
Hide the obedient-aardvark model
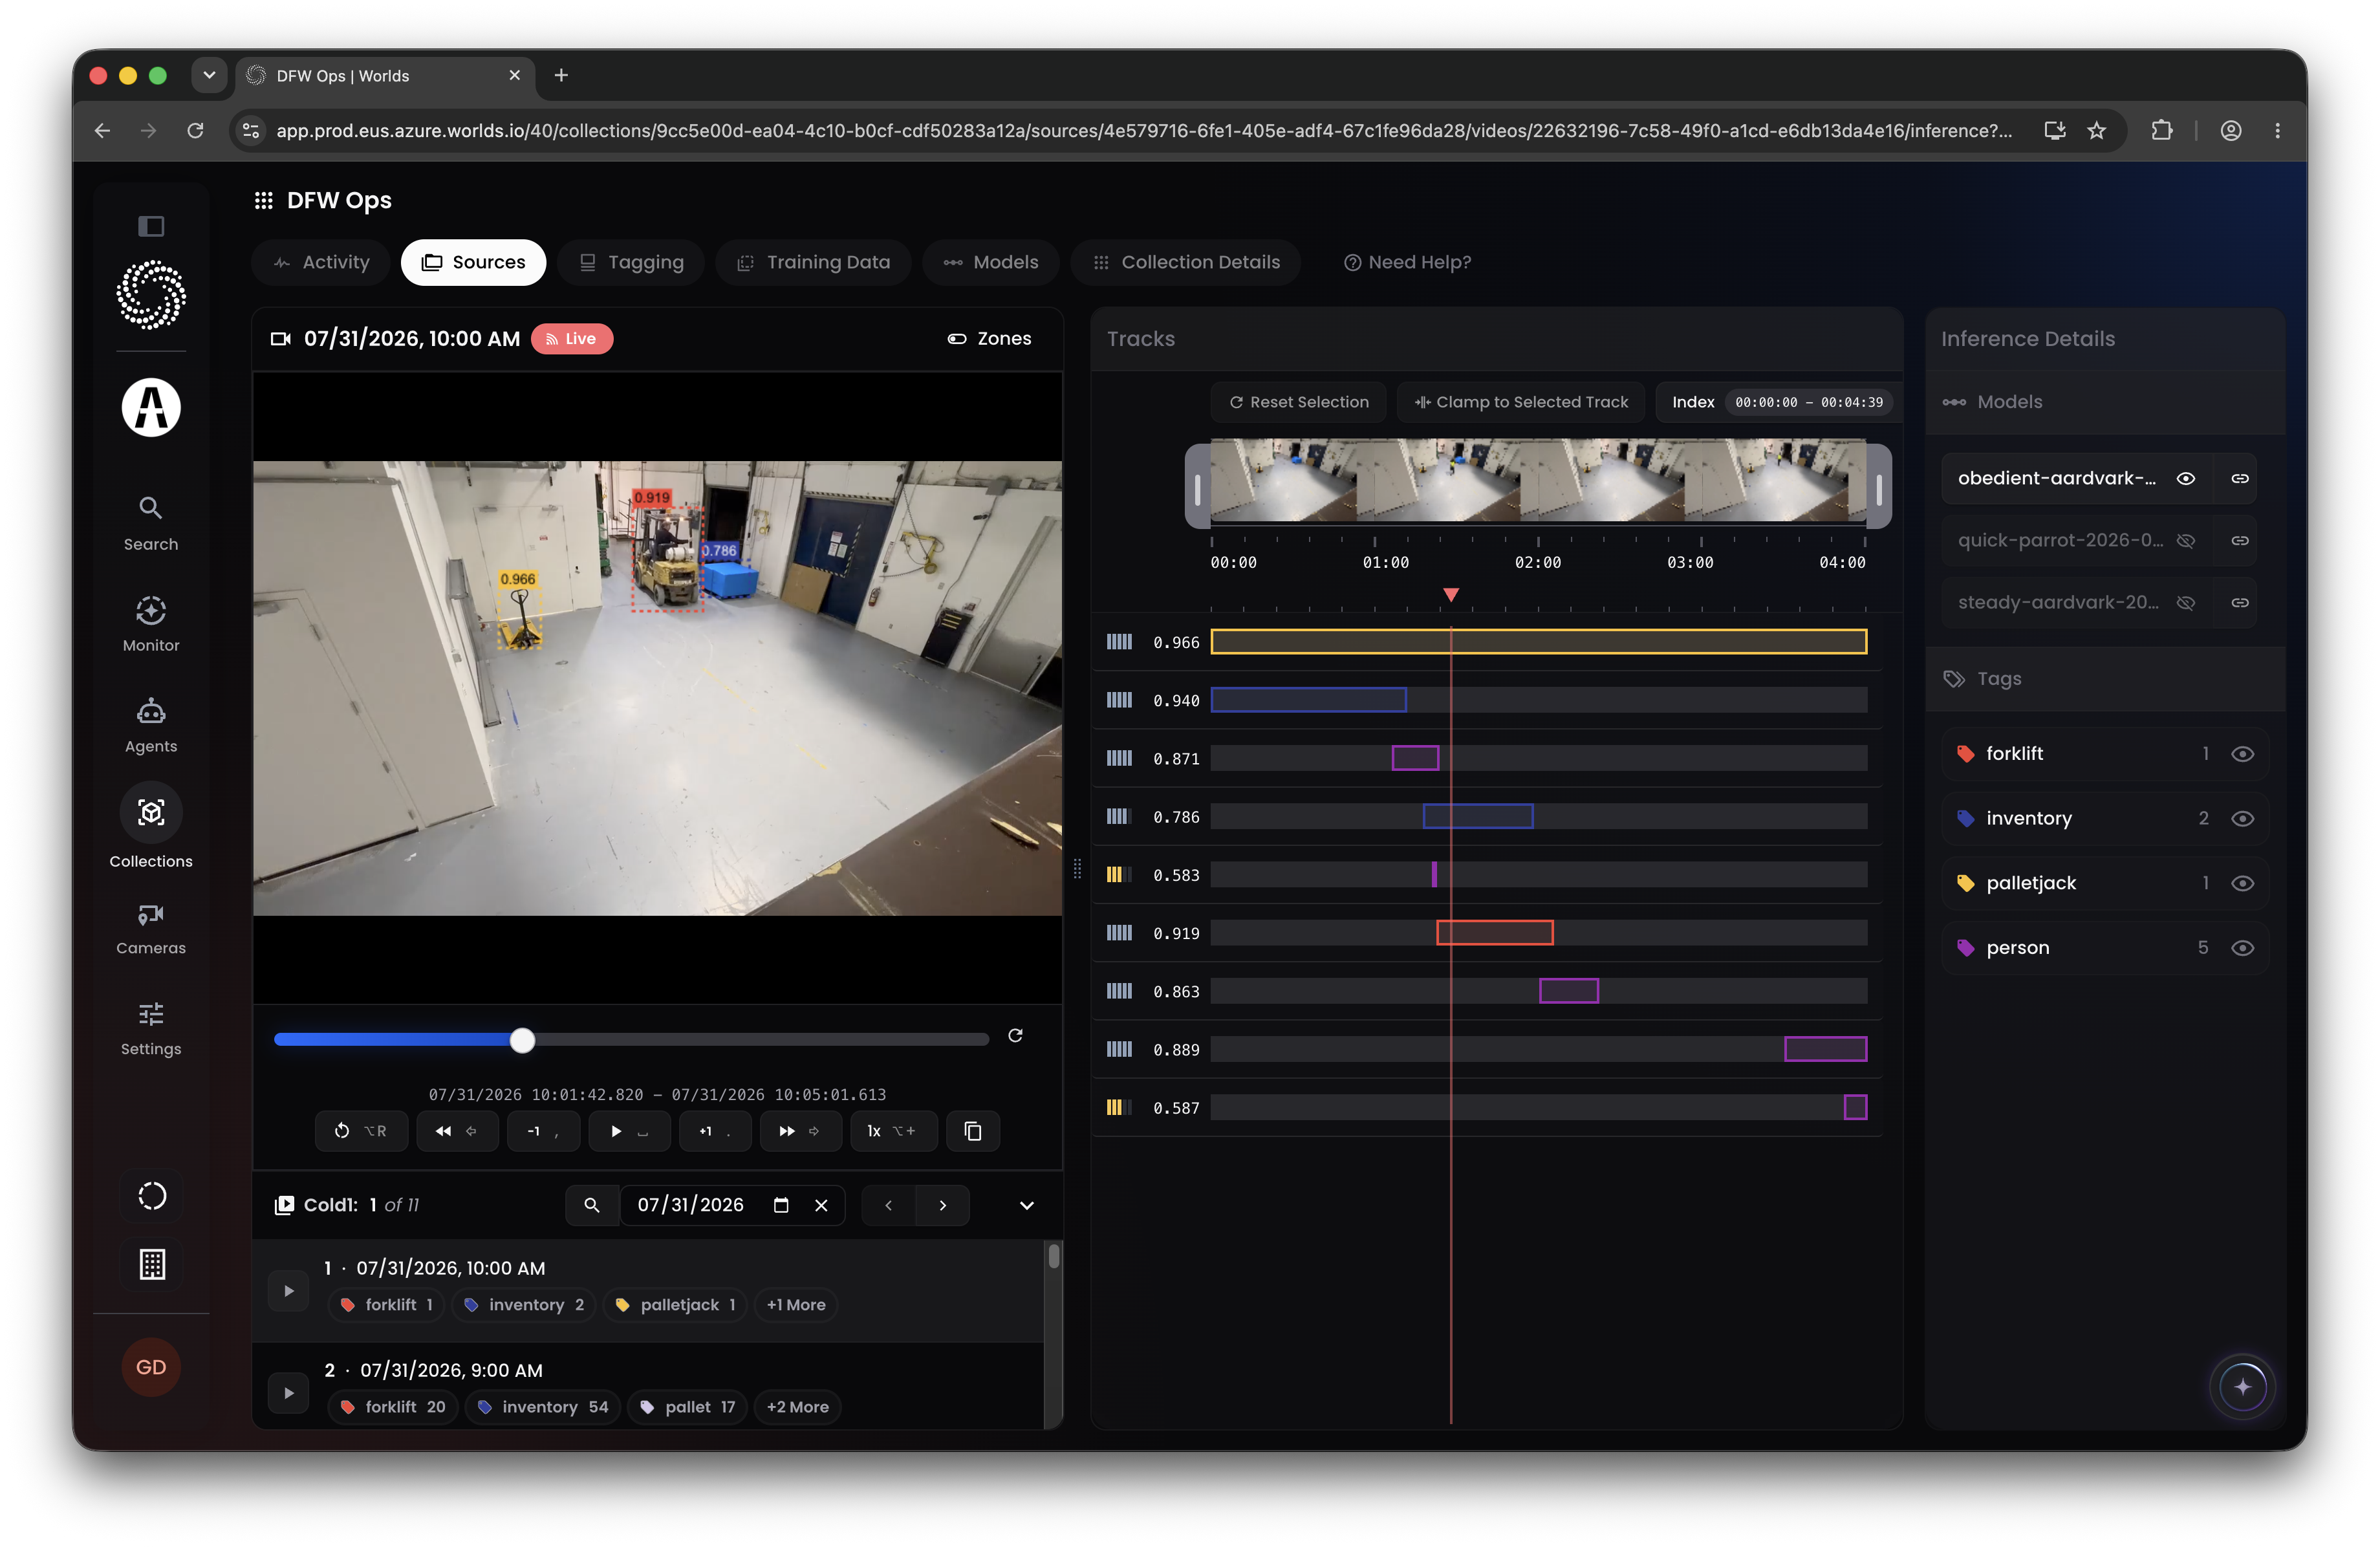point(2185,479)
